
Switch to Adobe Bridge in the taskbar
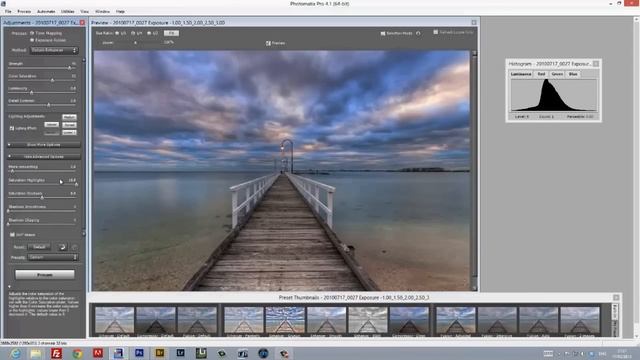click(160, 353)
